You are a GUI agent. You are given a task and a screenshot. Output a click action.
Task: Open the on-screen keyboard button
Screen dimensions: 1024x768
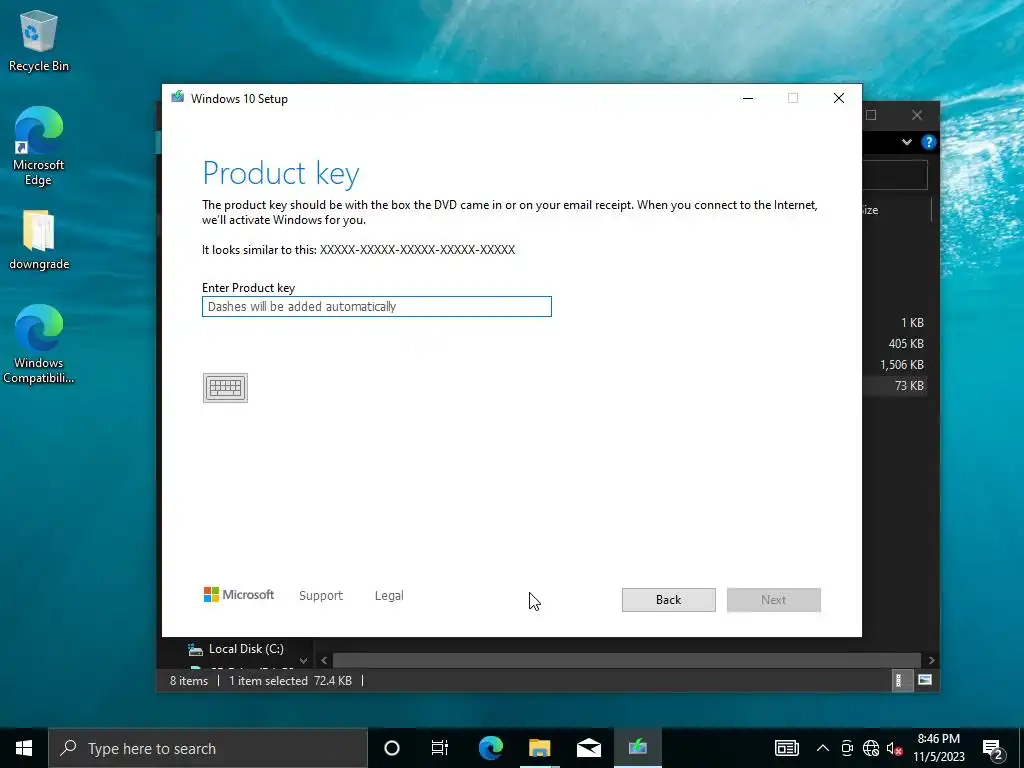click(x=225, y=388)
